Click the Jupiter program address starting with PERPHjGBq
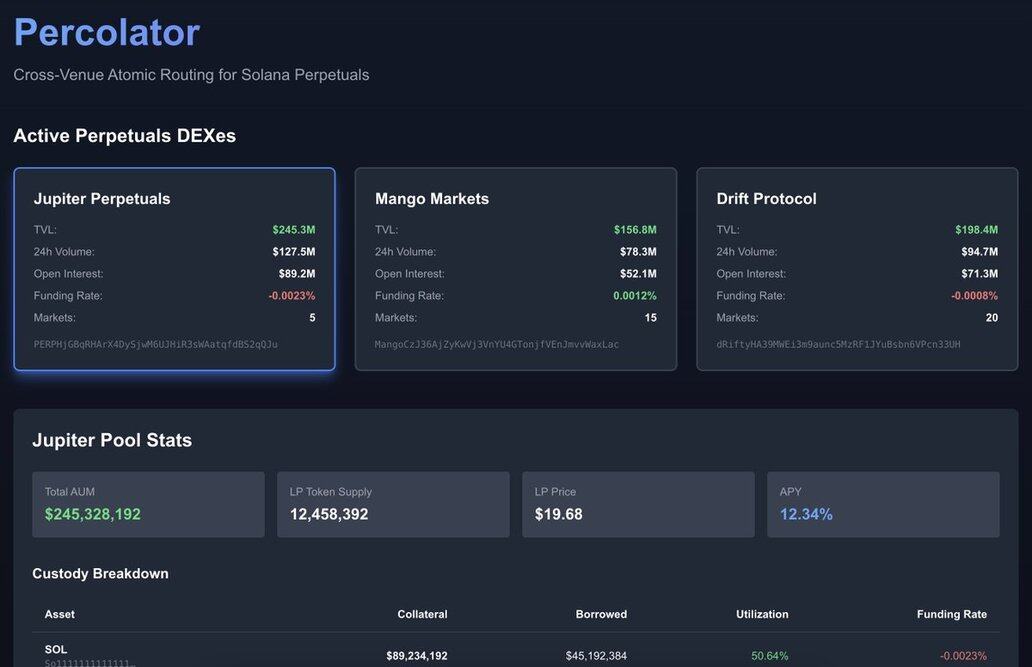 [156, 344]
